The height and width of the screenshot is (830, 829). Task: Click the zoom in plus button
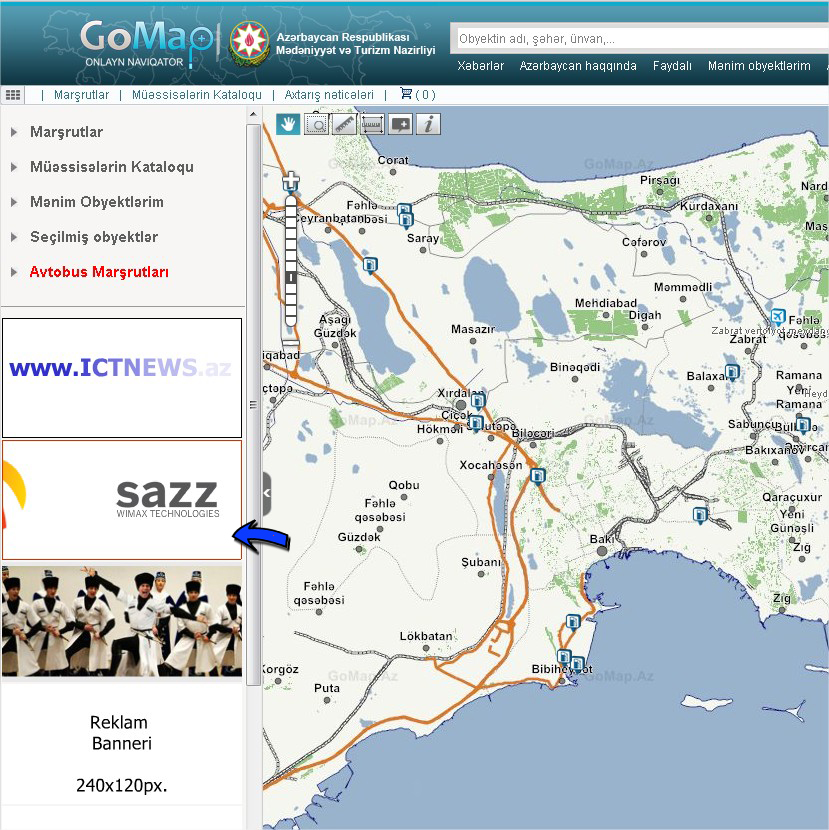tap(292, 183)
